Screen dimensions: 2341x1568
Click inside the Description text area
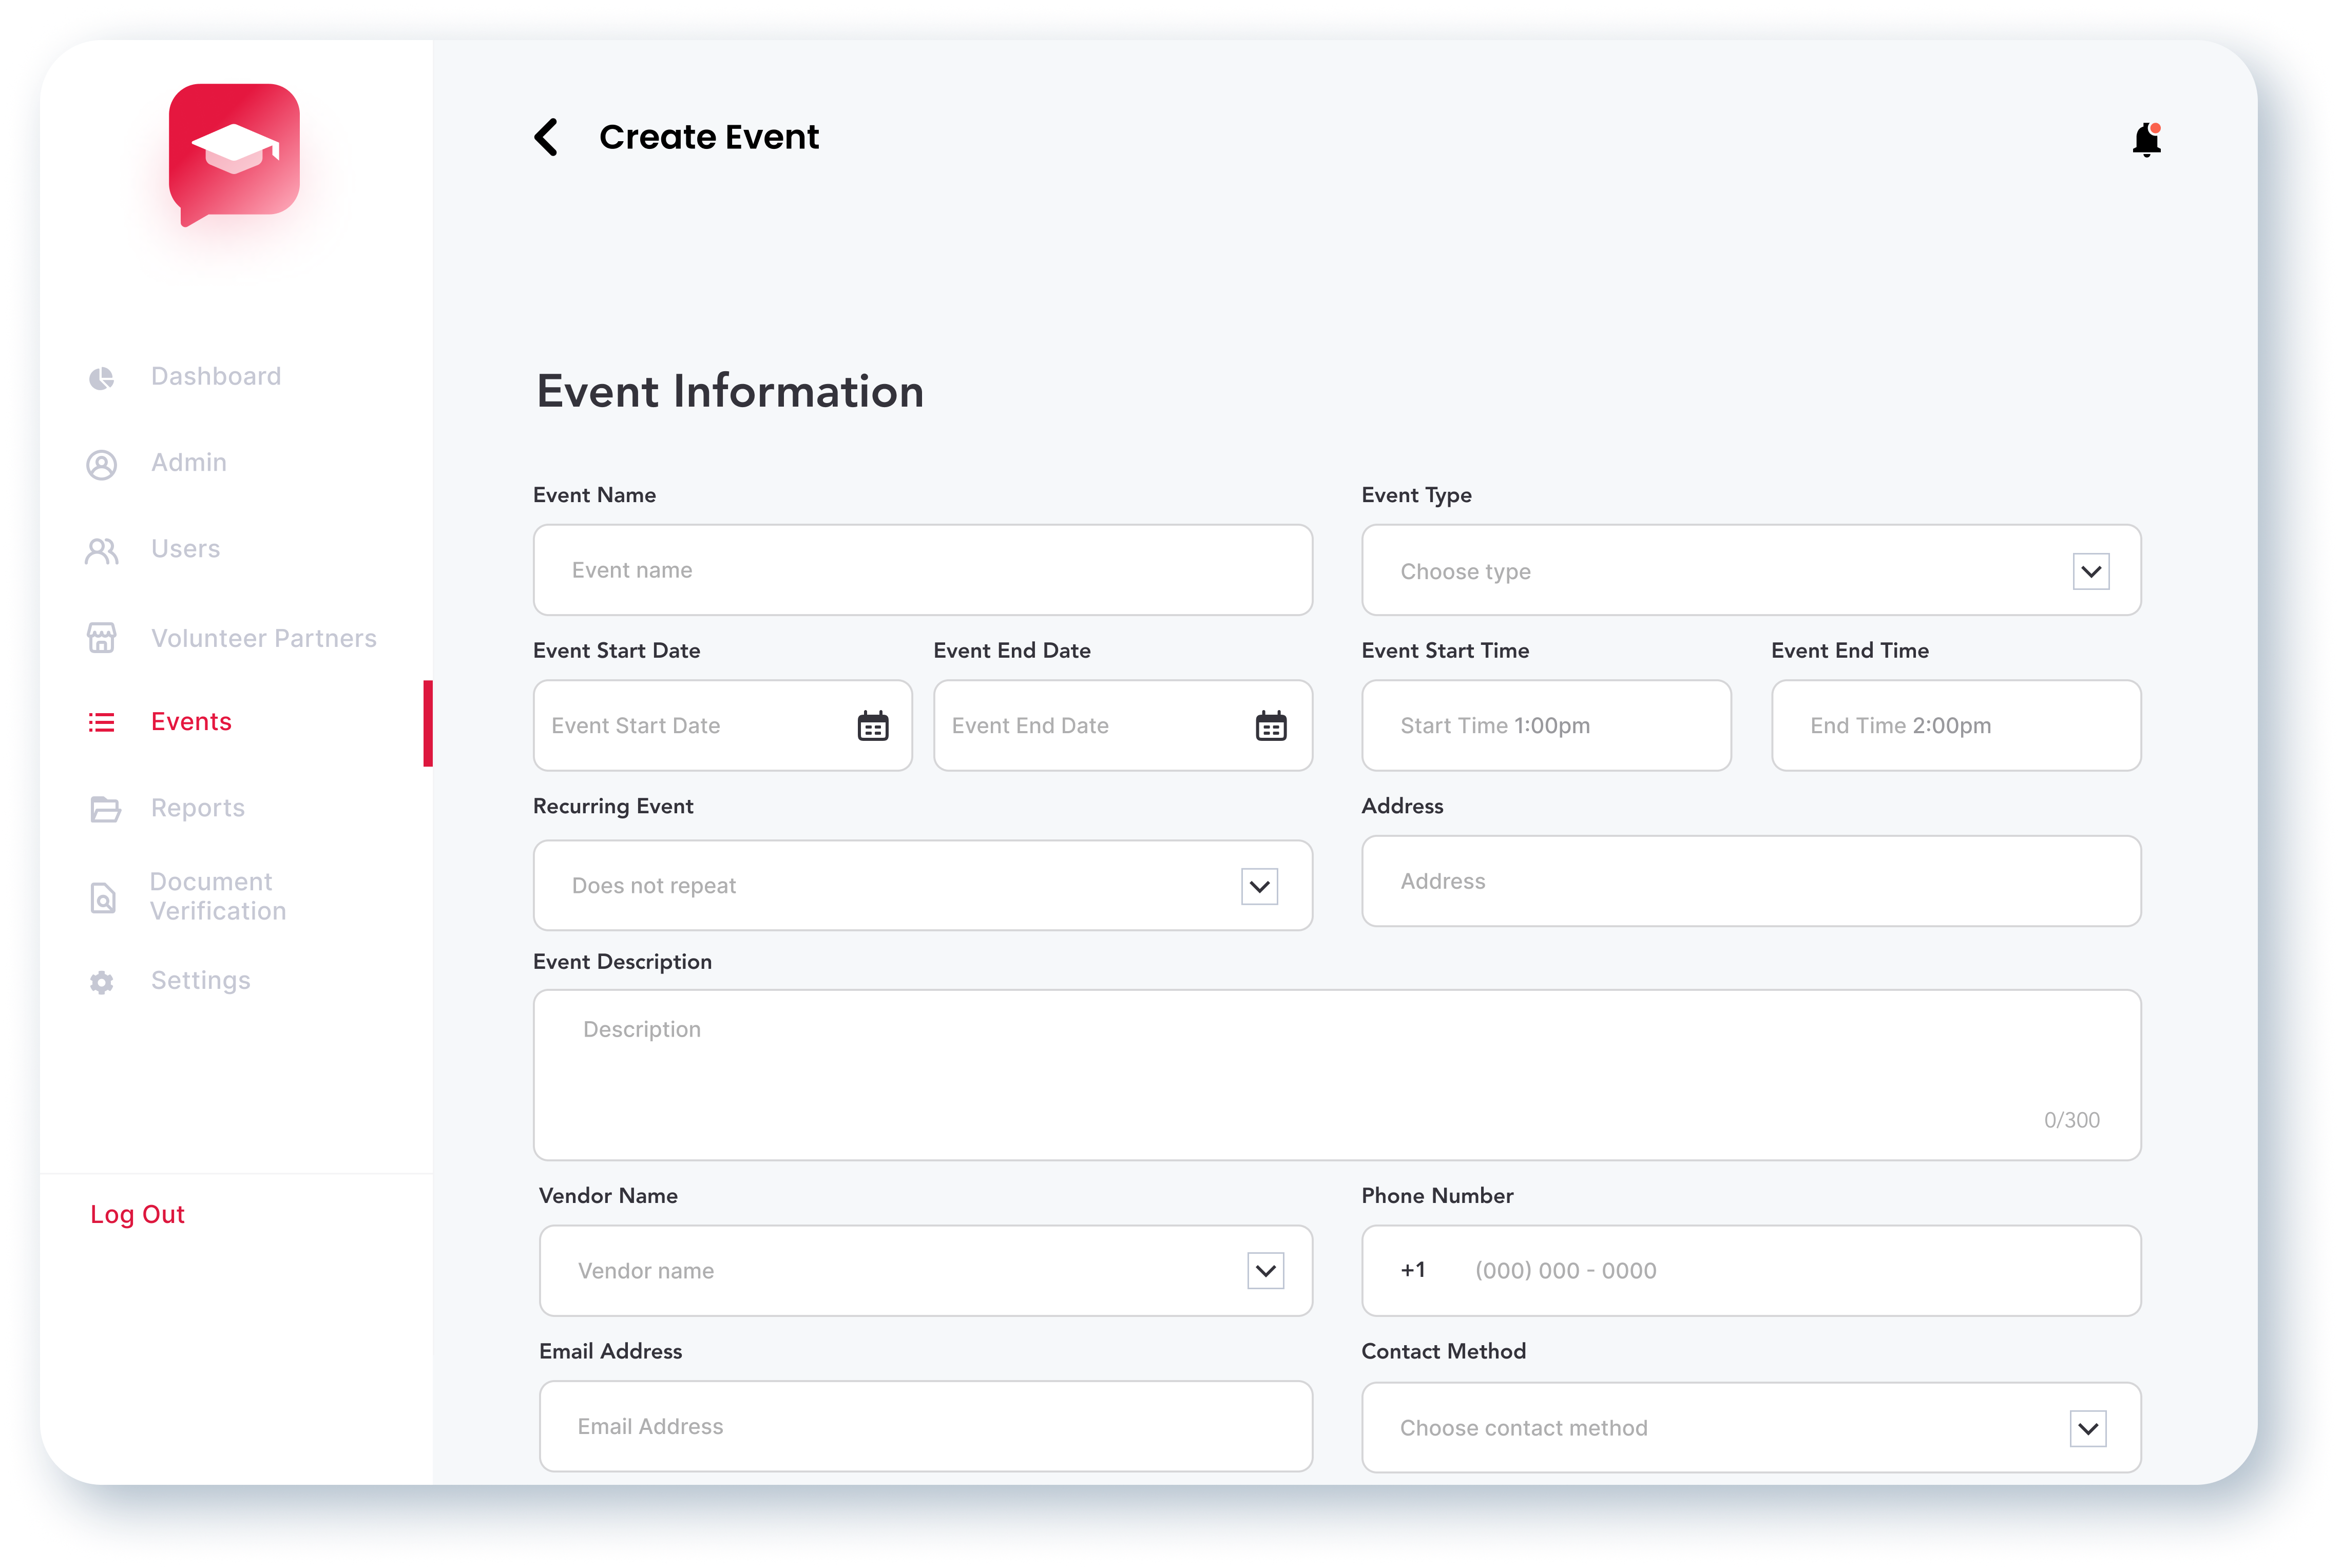point(1336,1075)
